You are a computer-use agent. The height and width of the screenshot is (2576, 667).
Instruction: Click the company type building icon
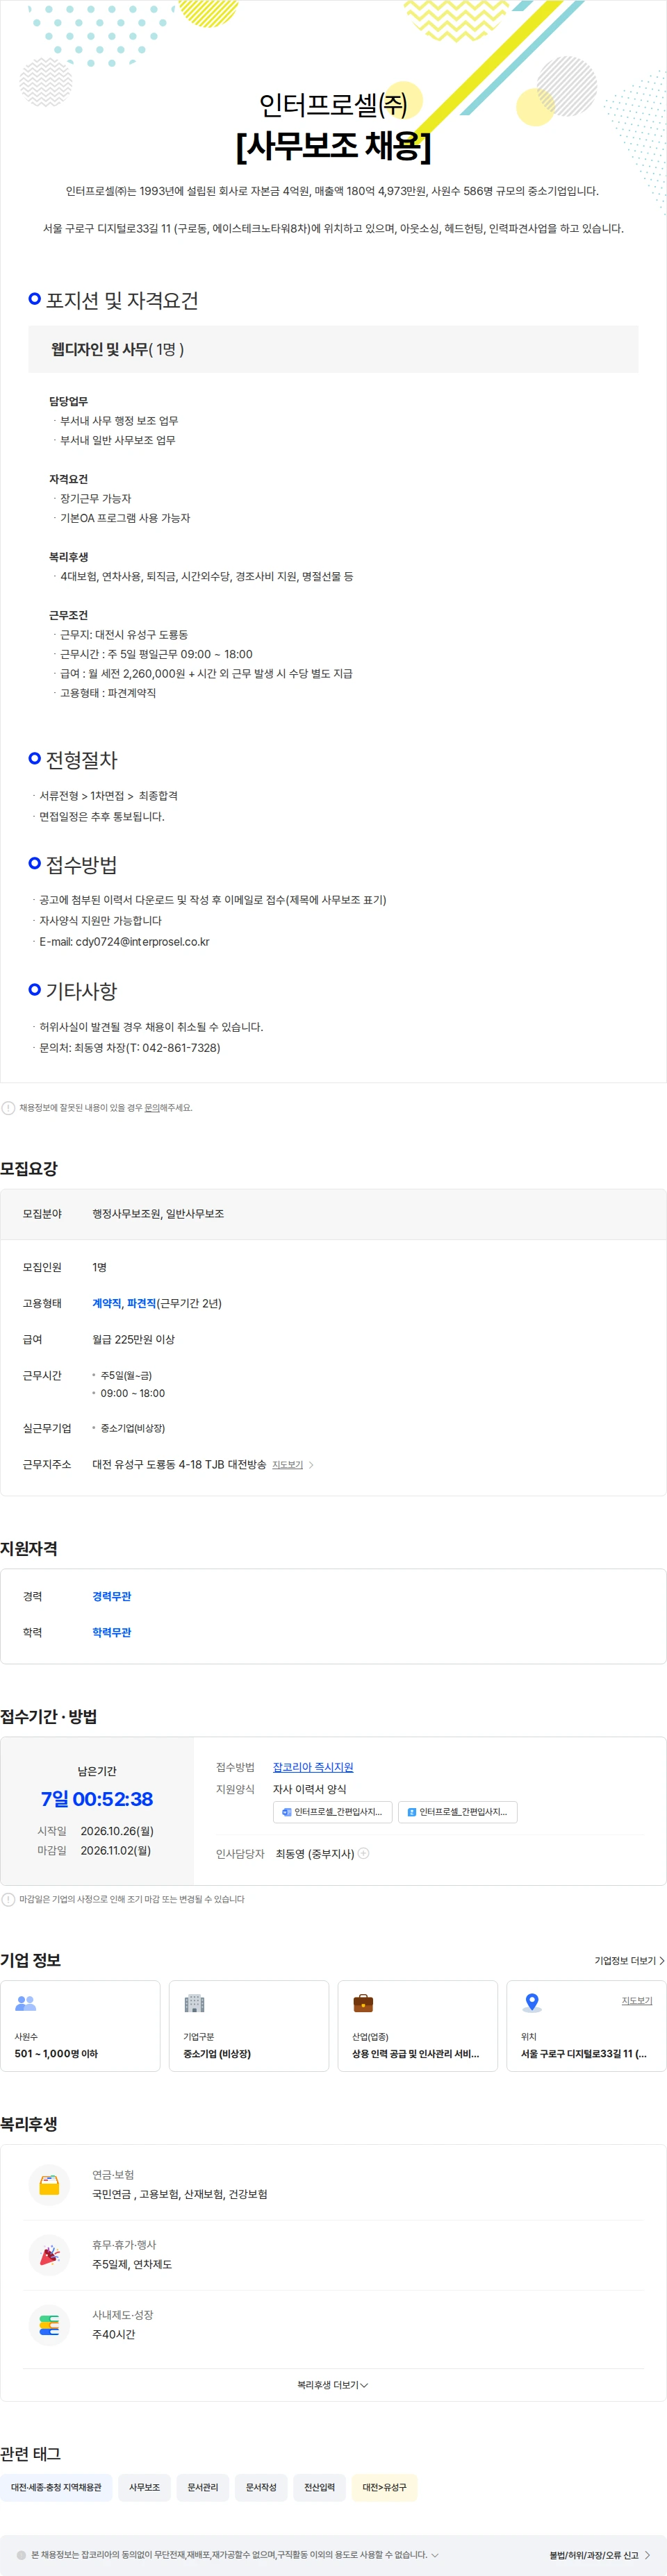tap(194, 2003)
